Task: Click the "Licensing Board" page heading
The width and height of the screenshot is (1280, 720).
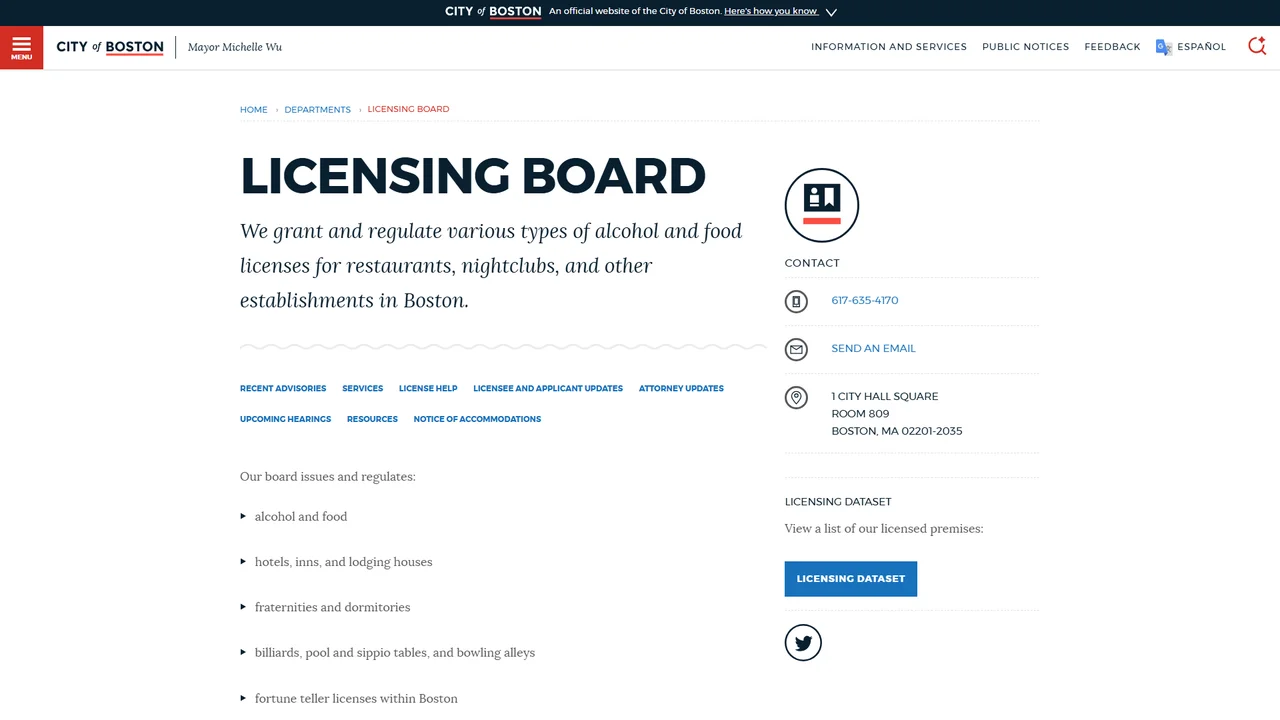Action: point(473,176)
